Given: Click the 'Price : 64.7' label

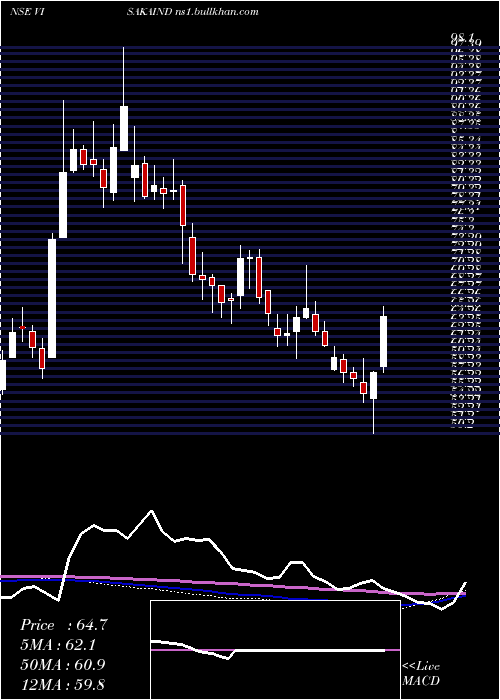Looking at the screenshot, I should tap(63, 625).
